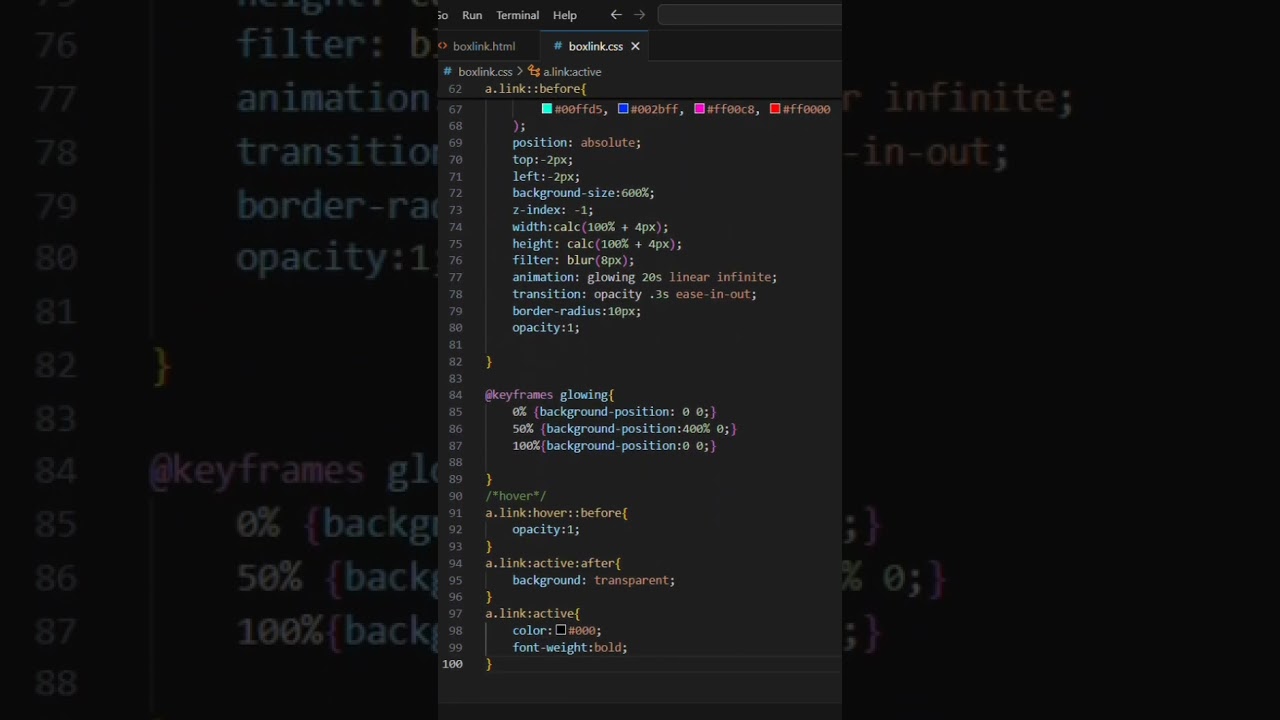Click the '/*hover*/' comment line

pos(516,496)
